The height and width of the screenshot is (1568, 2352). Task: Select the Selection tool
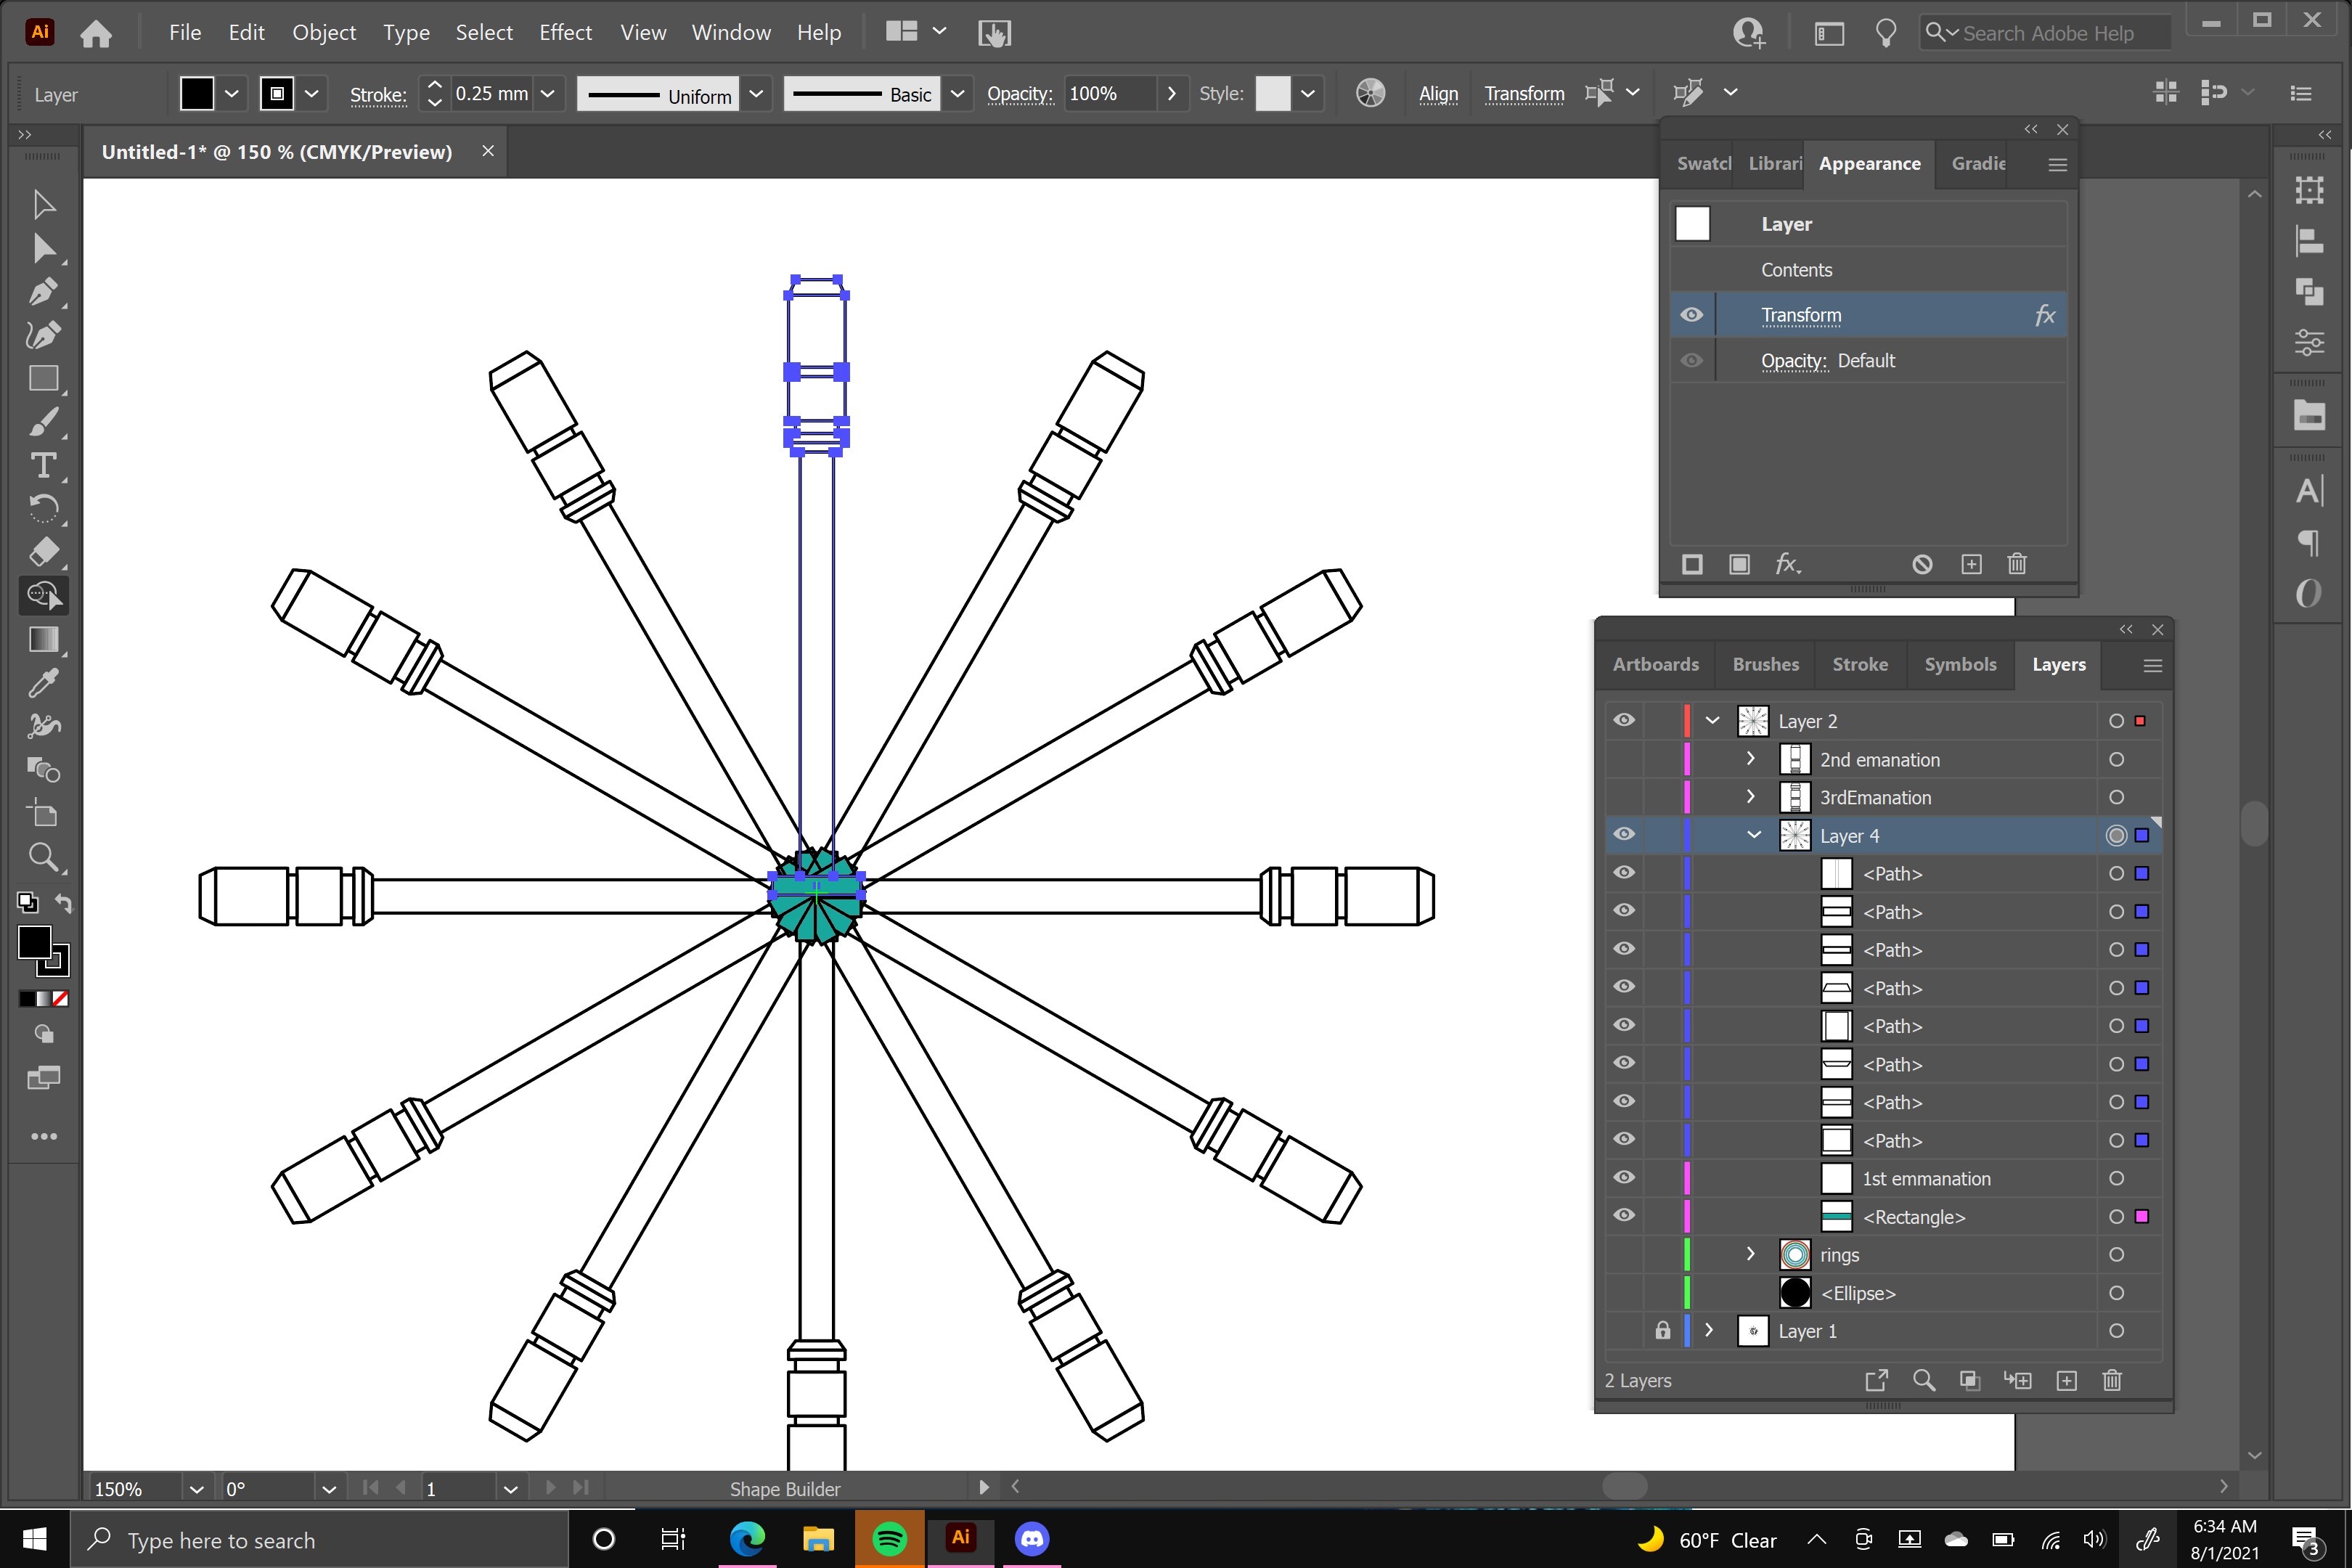(45, 205)
